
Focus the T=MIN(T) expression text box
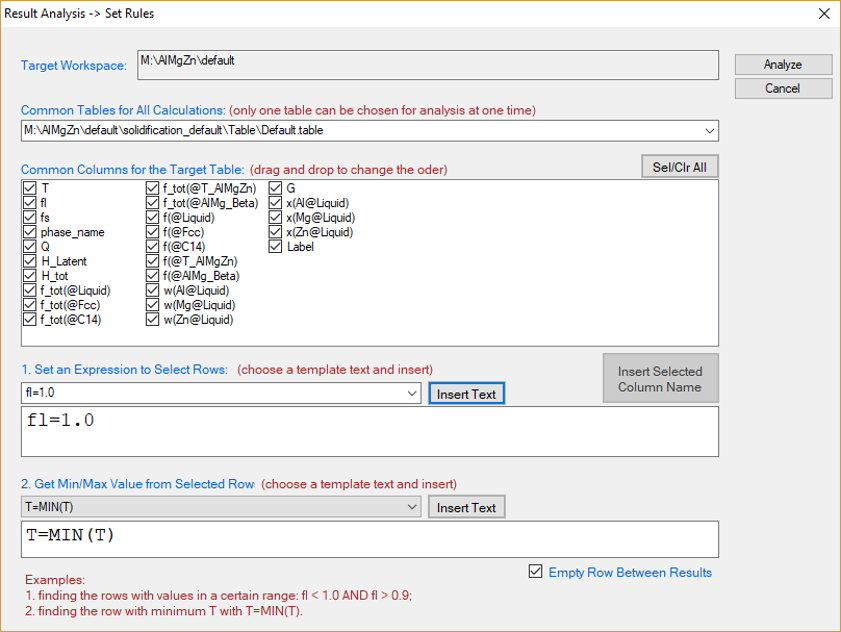coord(369,539)
